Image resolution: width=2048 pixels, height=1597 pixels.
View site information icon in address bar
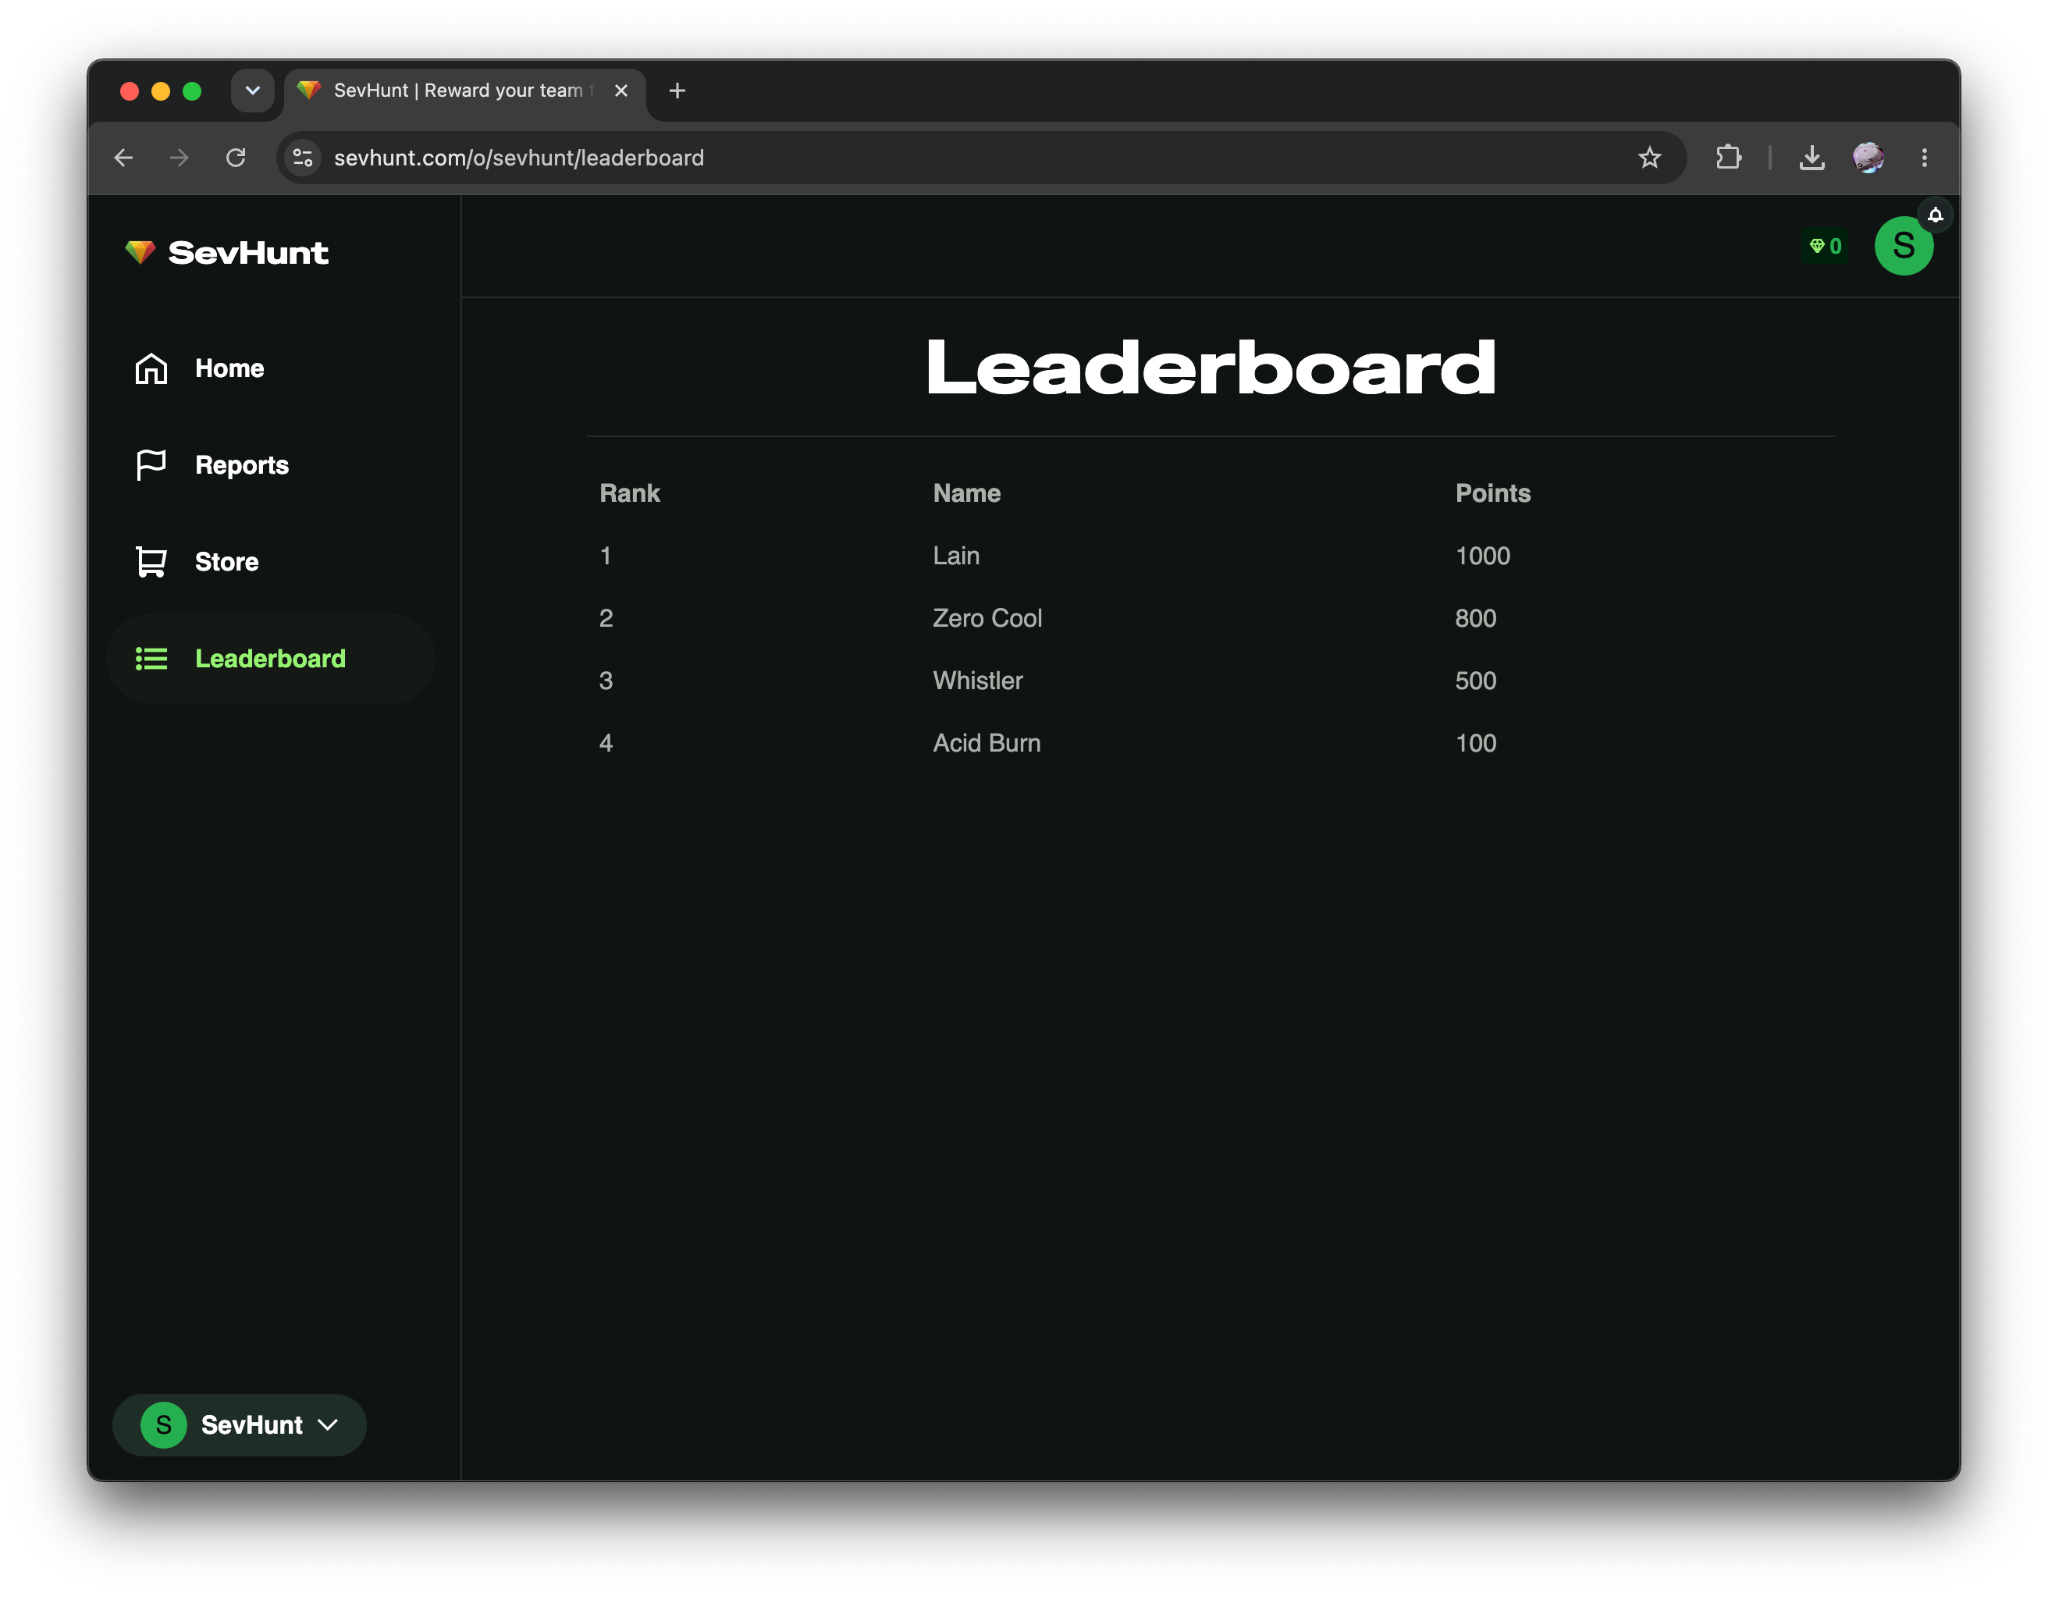[303, 158]
